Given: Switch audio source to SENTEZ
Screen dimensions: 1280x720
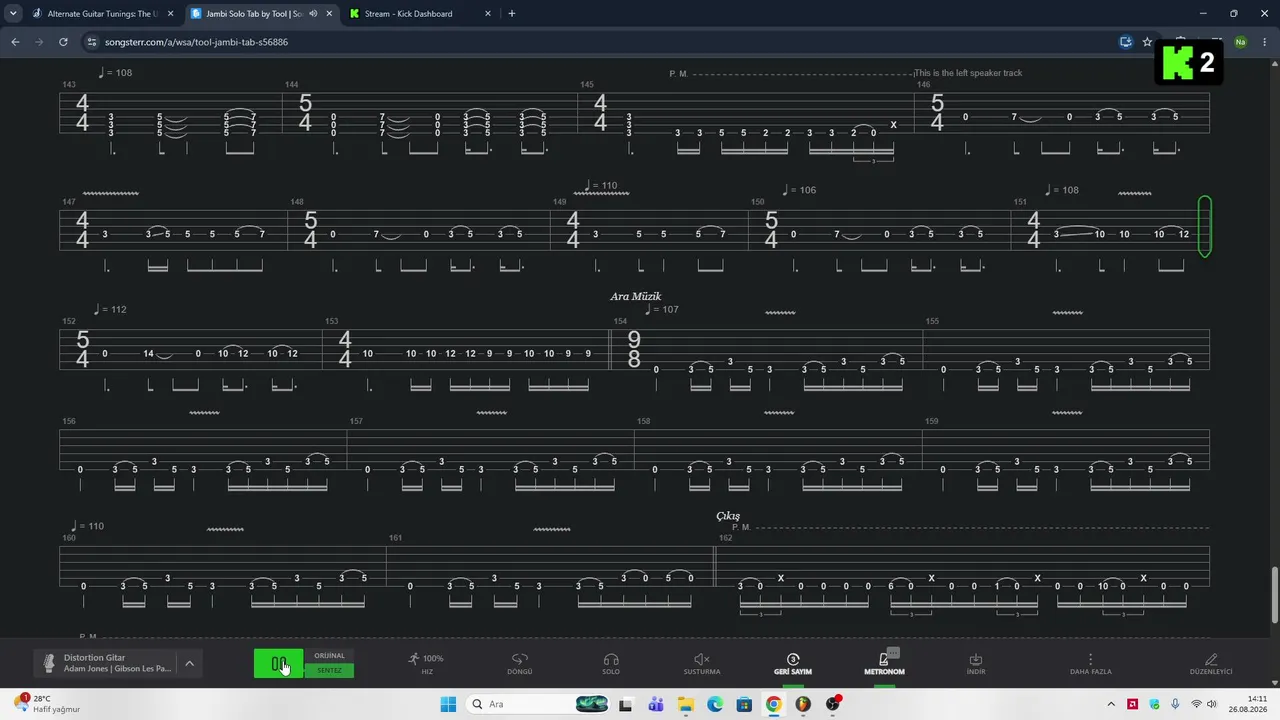Looking at the screenshot, I should [x=329, y=671].
